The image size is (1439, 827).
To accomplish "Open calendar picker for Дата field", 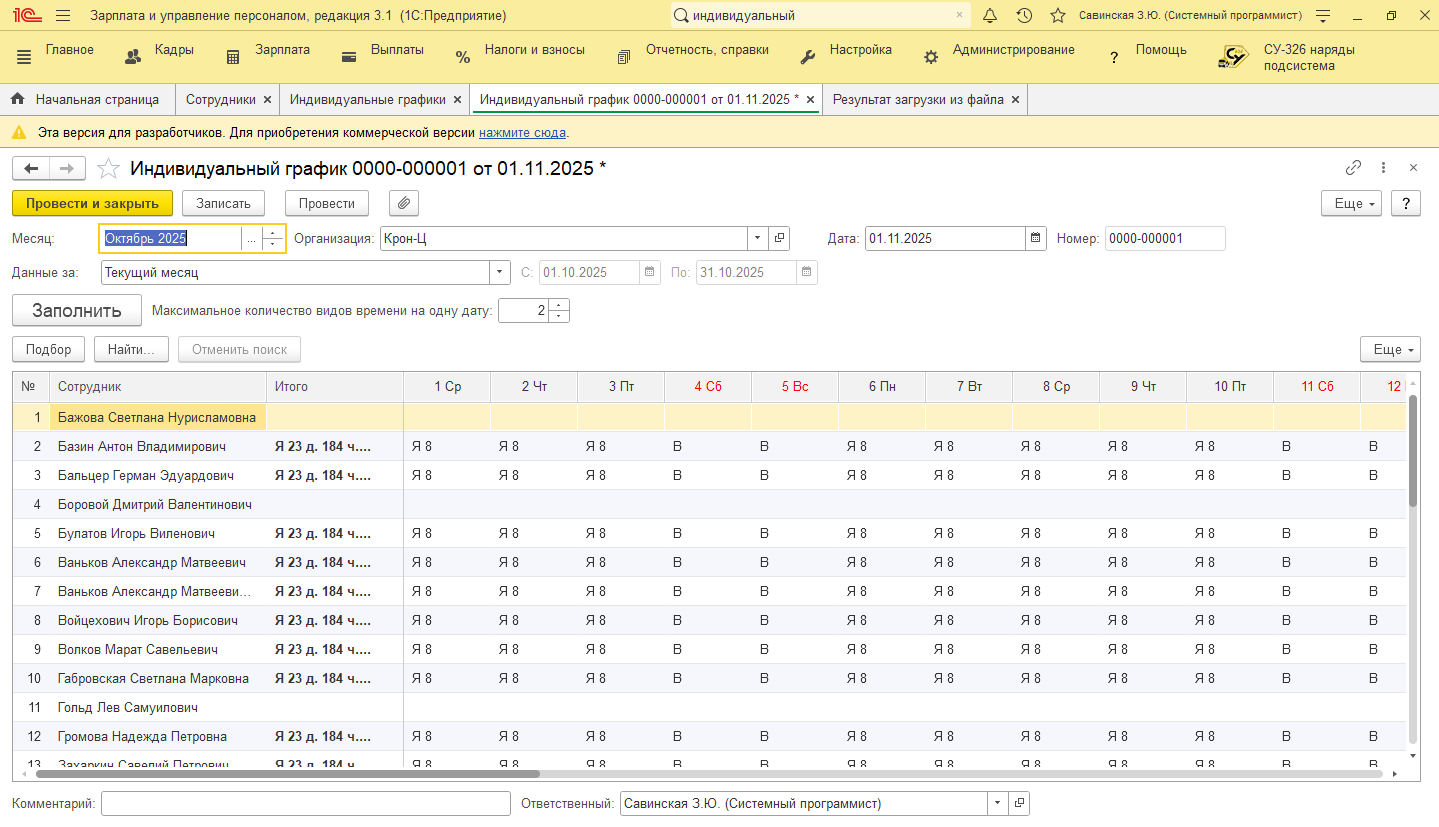I will (1036, 239).
